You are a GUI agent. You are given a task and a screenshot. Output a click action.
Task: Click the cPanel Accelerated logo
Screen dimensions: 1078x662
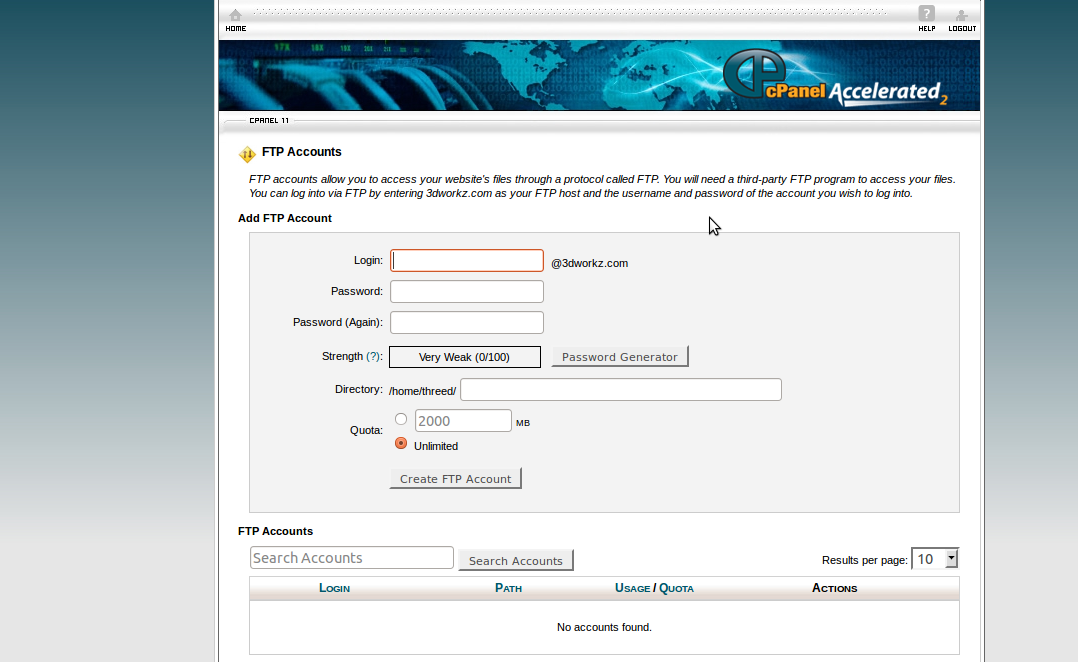[x=834, y=78]
